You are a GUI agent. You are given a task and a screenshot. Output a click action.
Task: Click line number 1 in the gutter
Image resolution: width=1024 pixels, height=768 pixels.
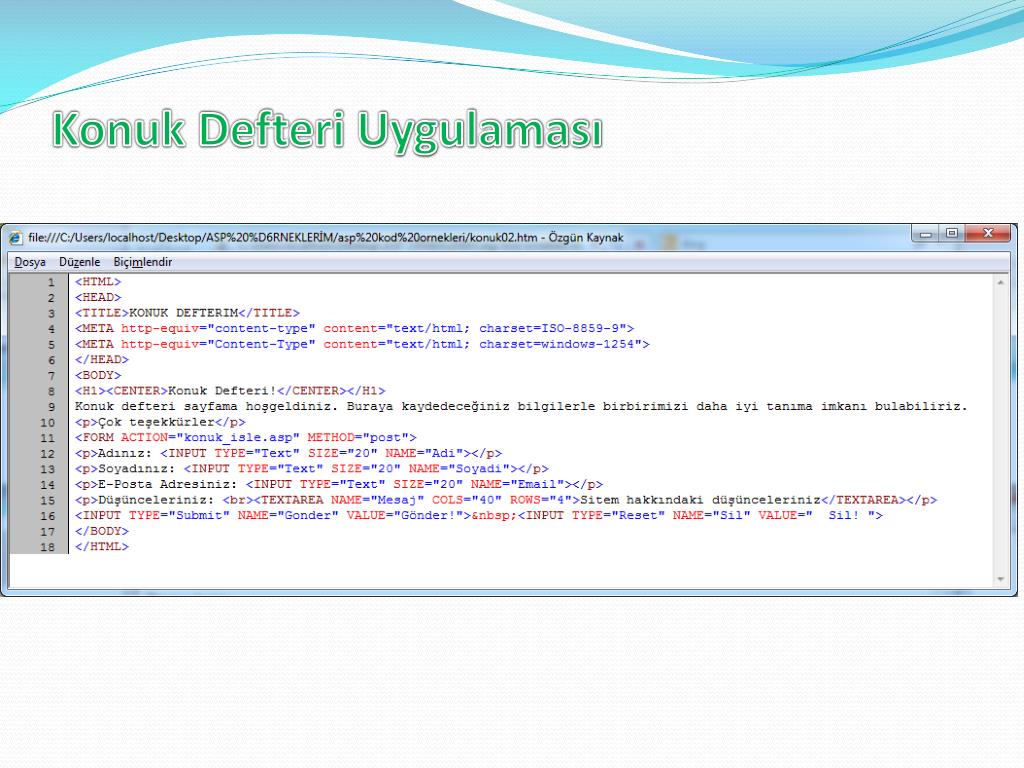pos(51,282)
